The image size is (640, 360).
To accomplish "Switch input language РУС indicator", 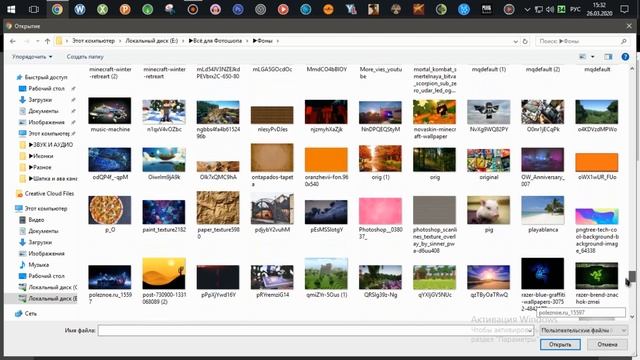I will 575,9.
